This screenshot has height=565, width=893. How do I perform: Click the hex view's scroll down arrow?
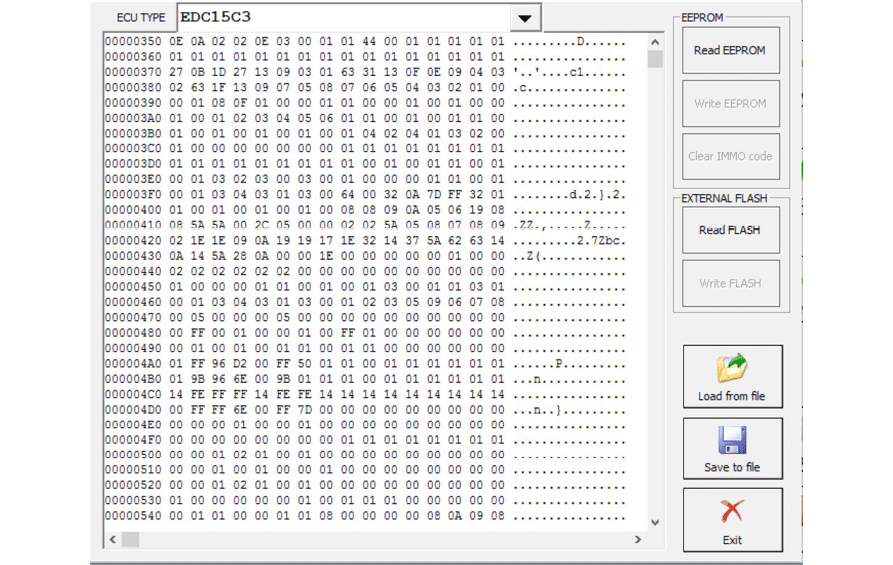tap(655, 521)
